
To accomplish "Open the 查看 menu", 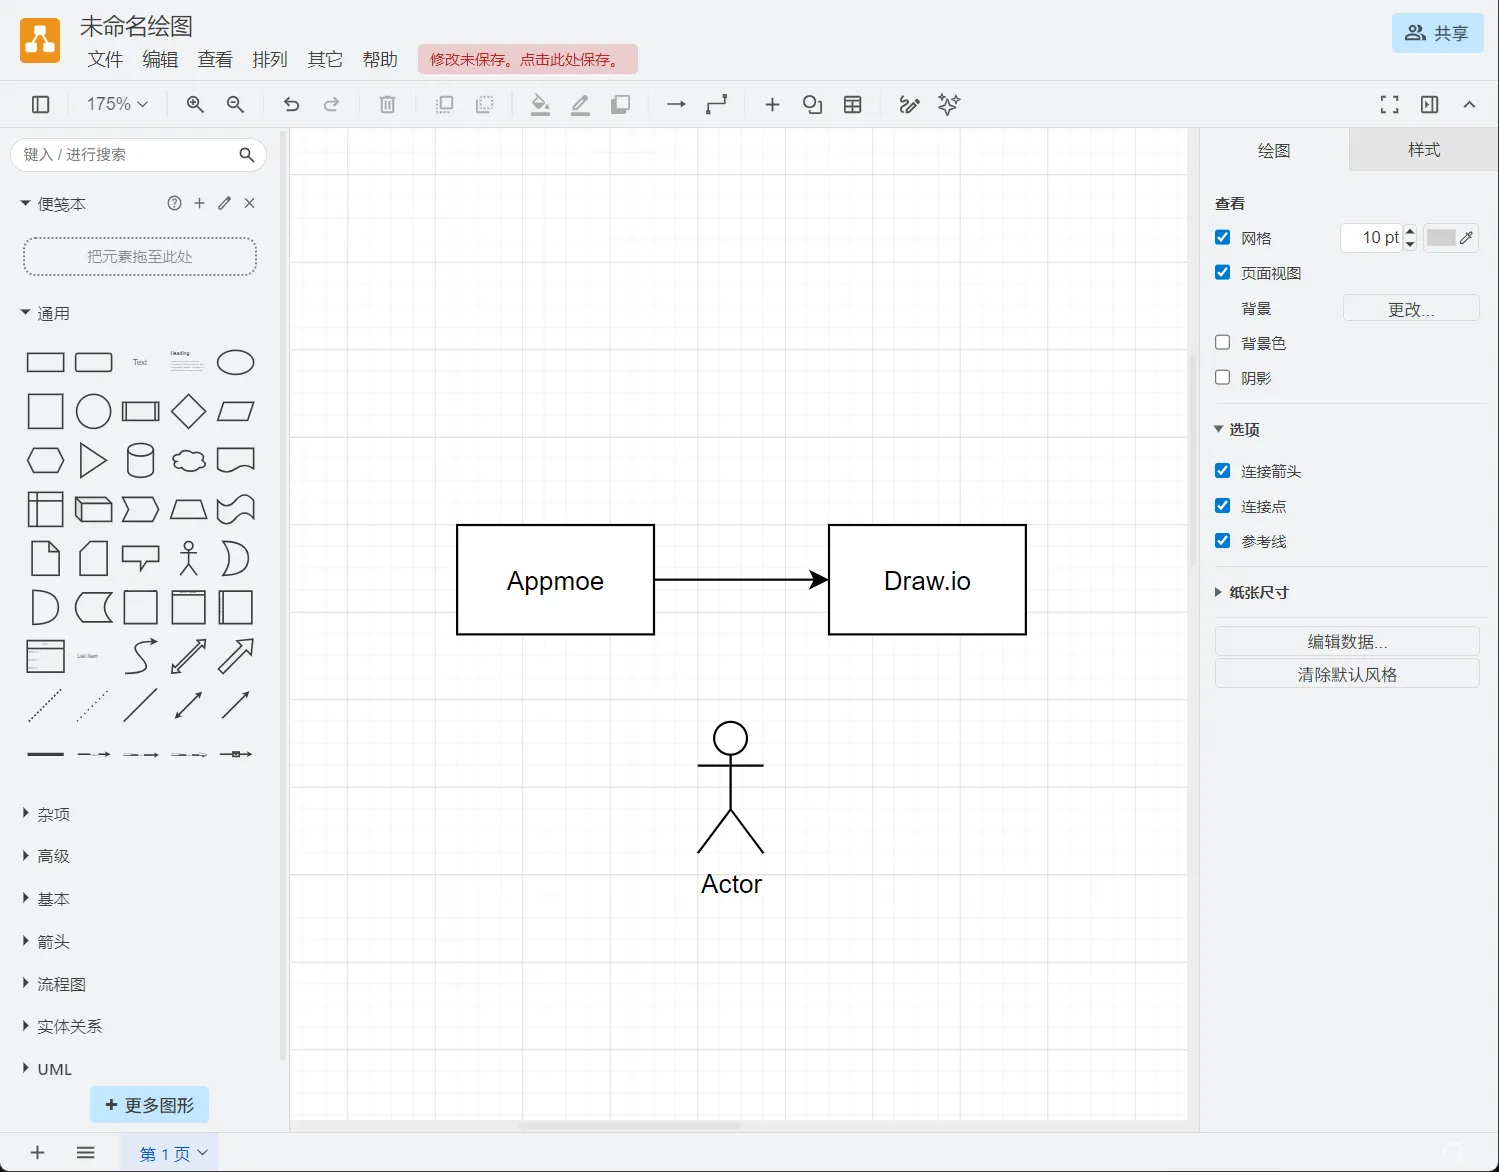I will click(x=215, y=60).
